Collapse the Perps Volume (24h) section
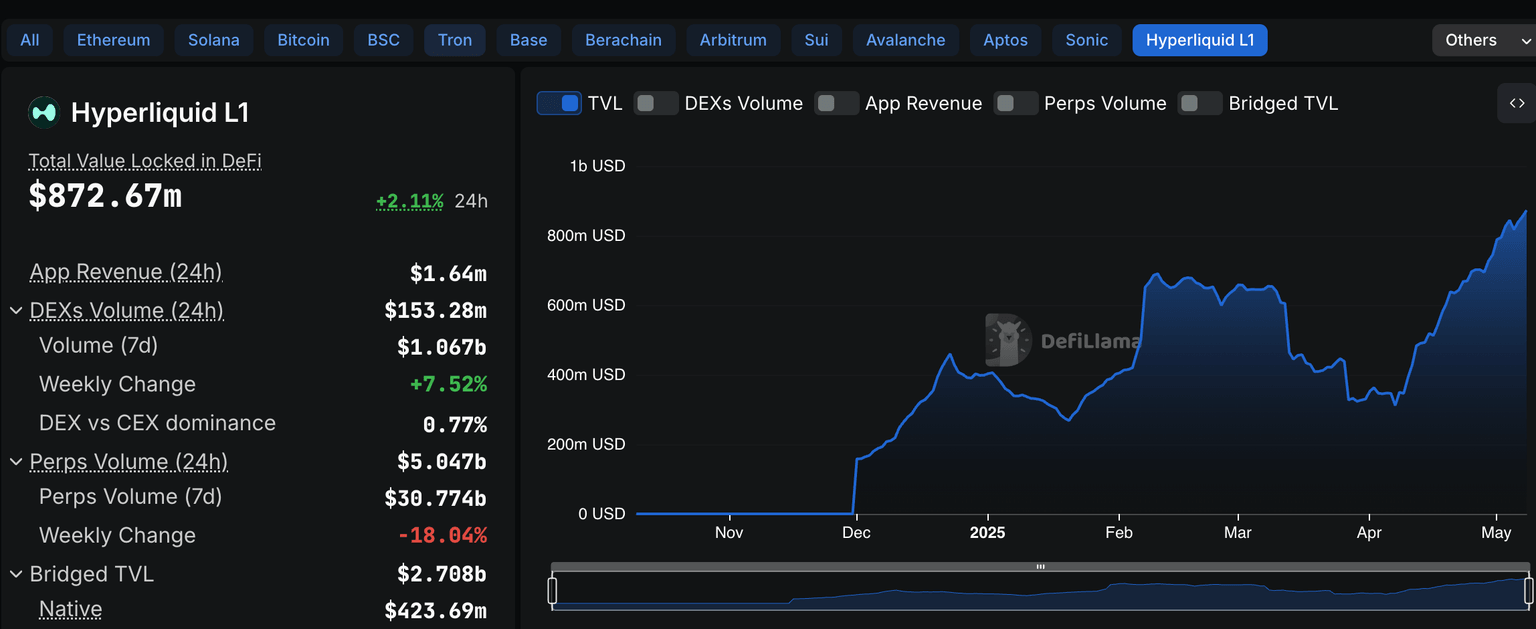This screenshot has height=629, width=1536. (x=16, y=462)
